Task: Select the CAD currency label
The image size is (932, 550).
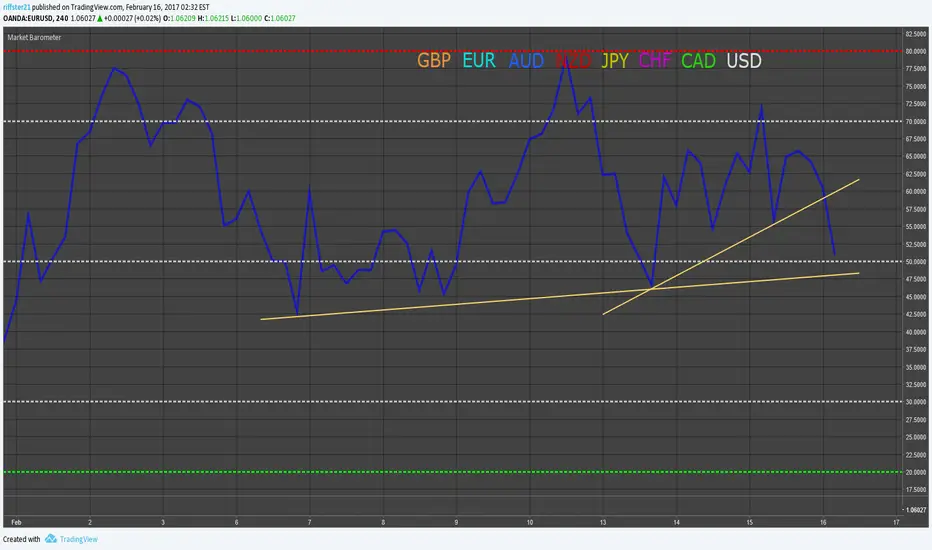Action: (x=698, y=61)
